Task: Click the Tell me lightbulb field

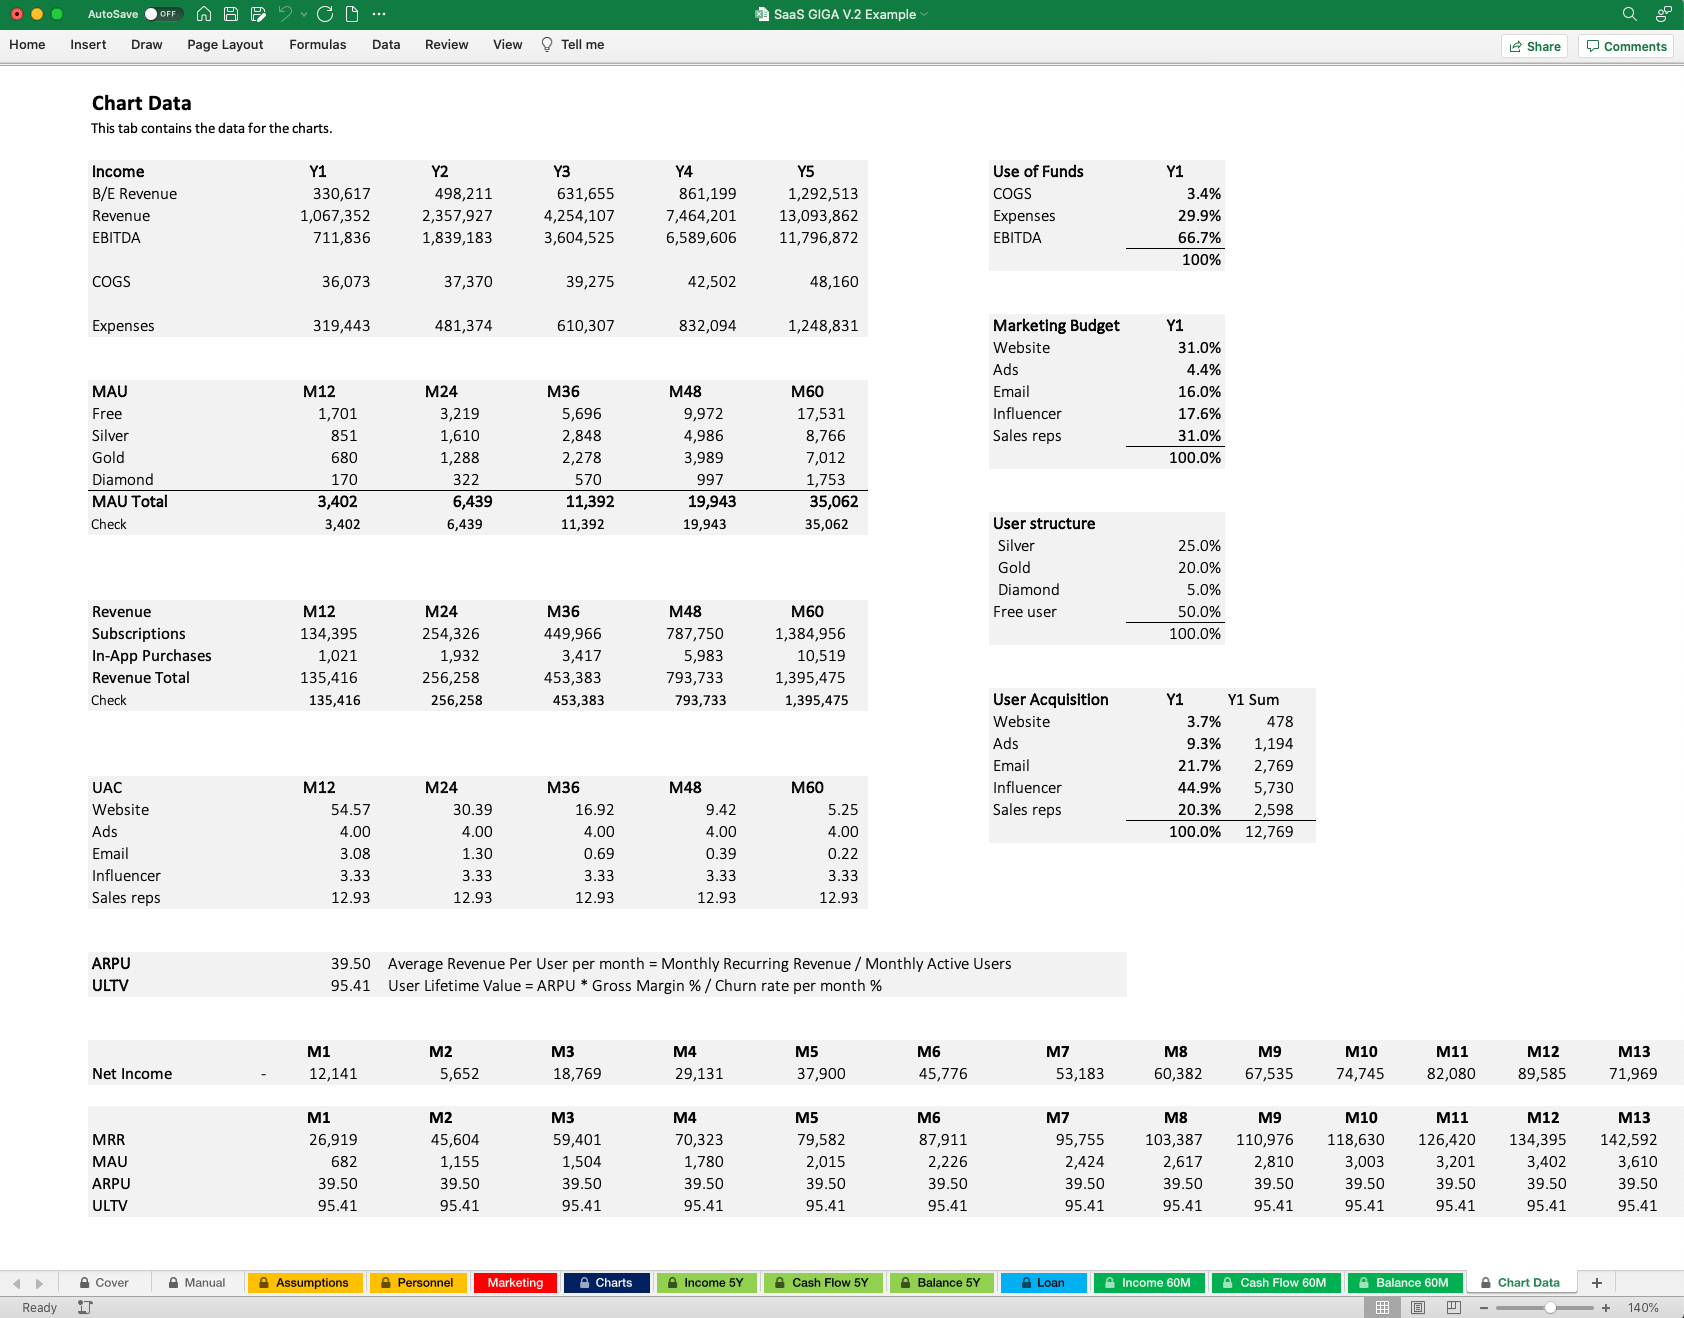Action: pos(573,45)
